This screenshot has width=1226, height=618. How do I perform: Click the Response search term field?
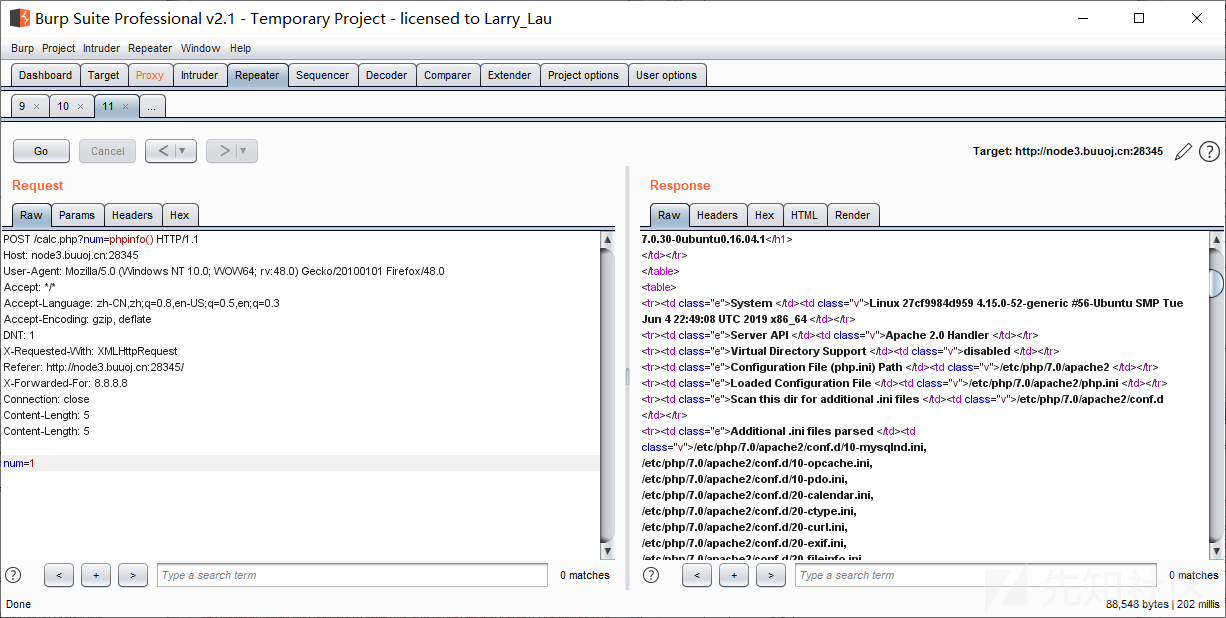coord(976,575)
